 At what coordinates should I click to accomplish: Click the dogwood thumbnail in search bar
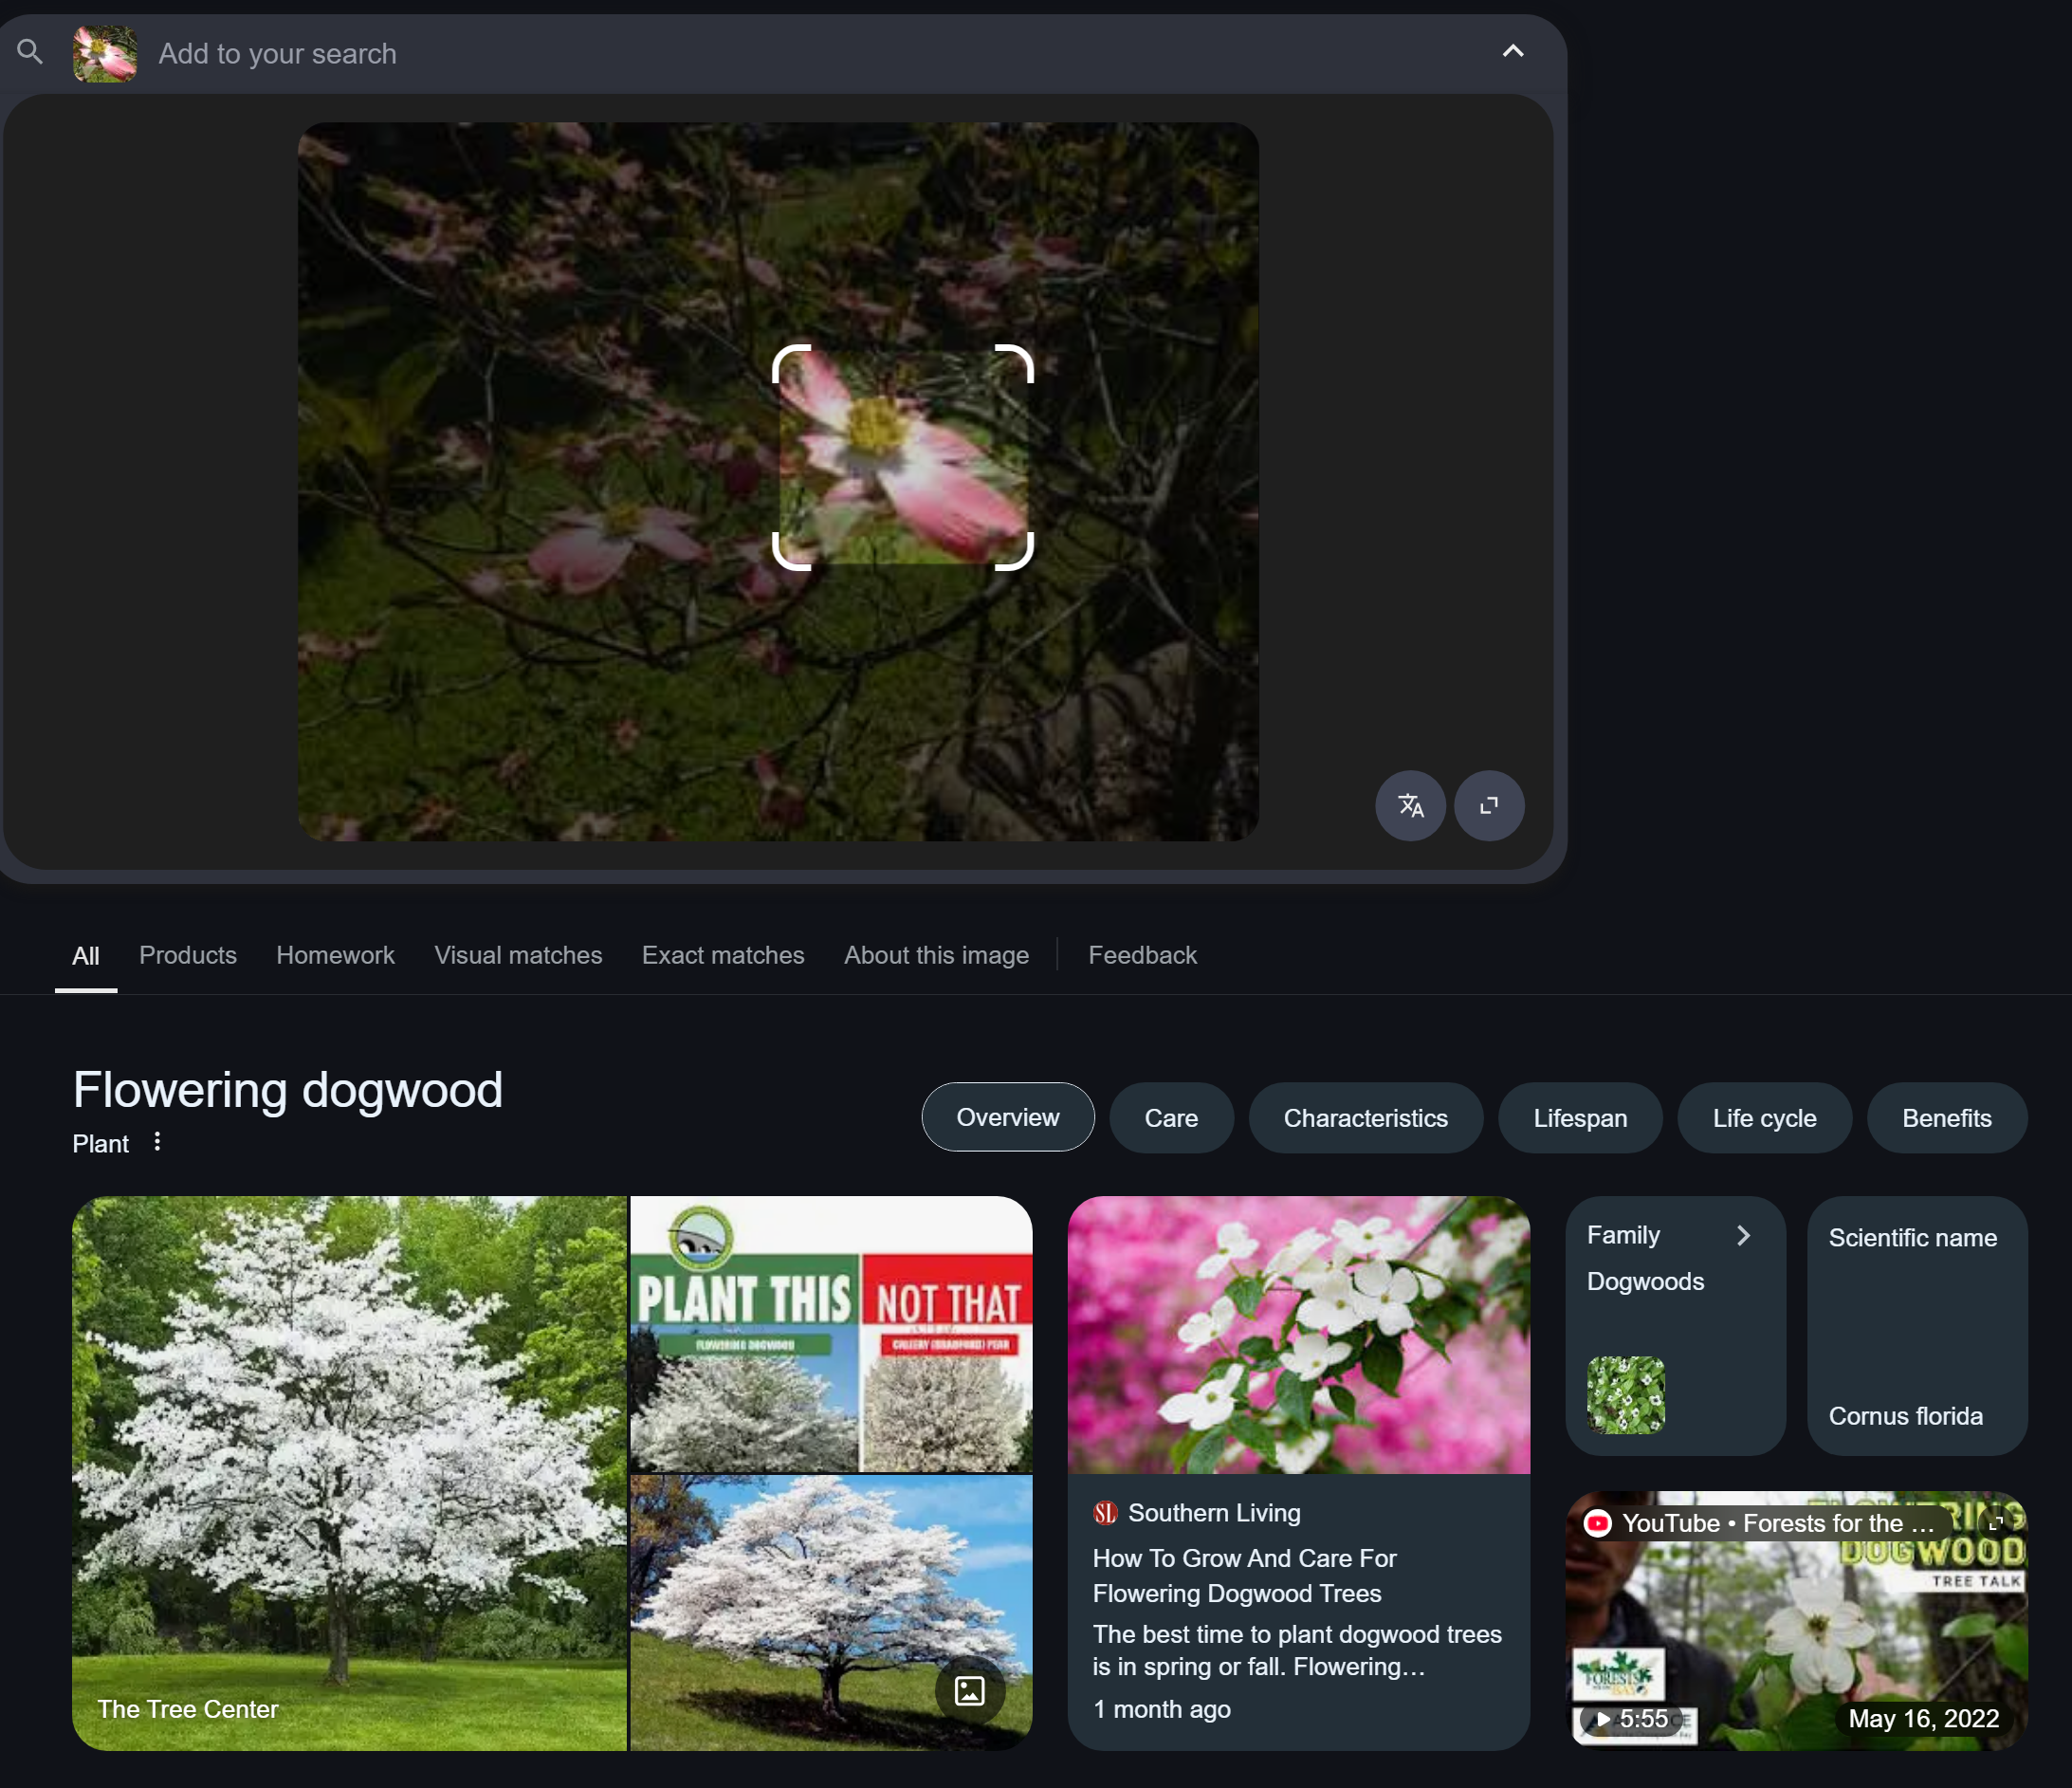(105, 54)
